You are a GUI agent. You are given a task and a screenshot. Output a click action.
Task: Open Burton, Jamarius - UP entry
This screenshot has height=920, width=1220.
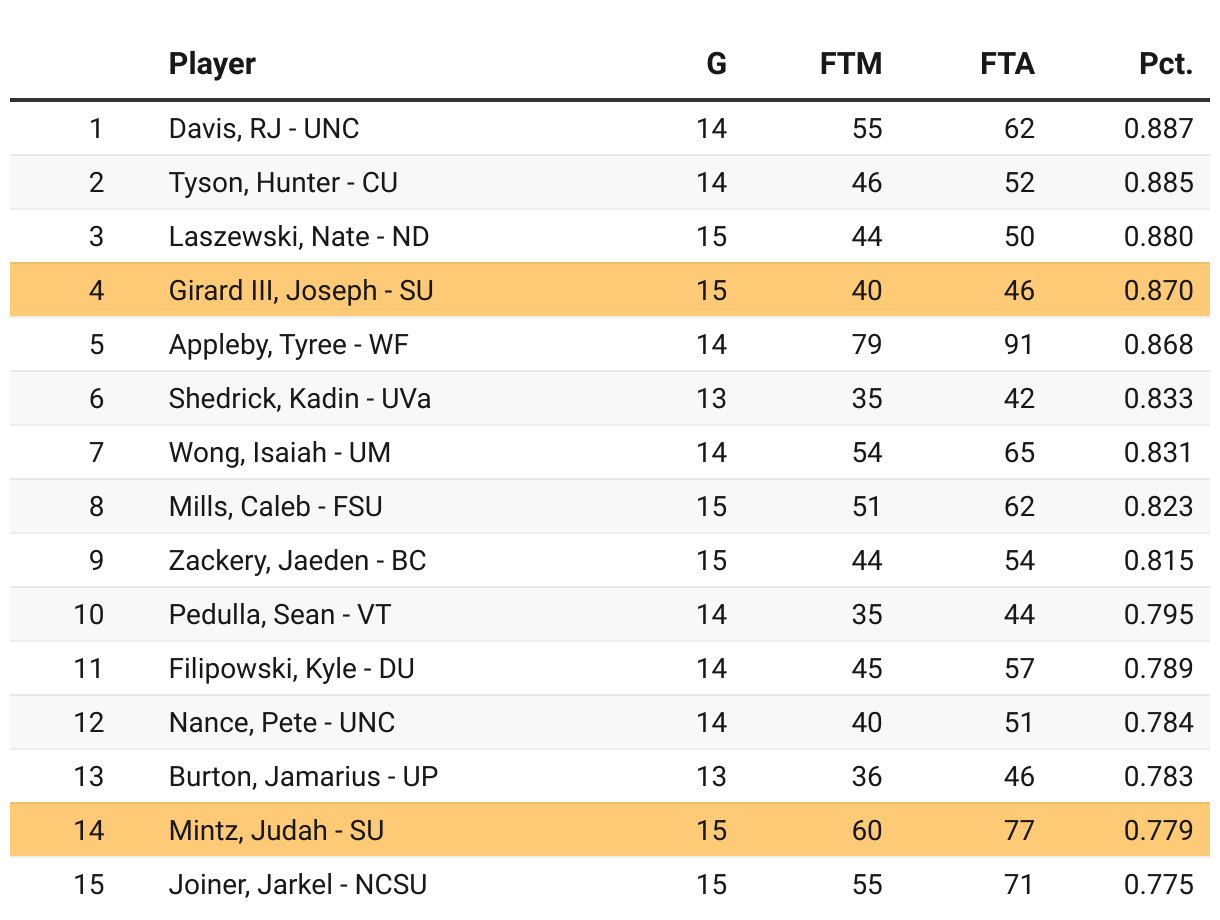tap(304, 776)
